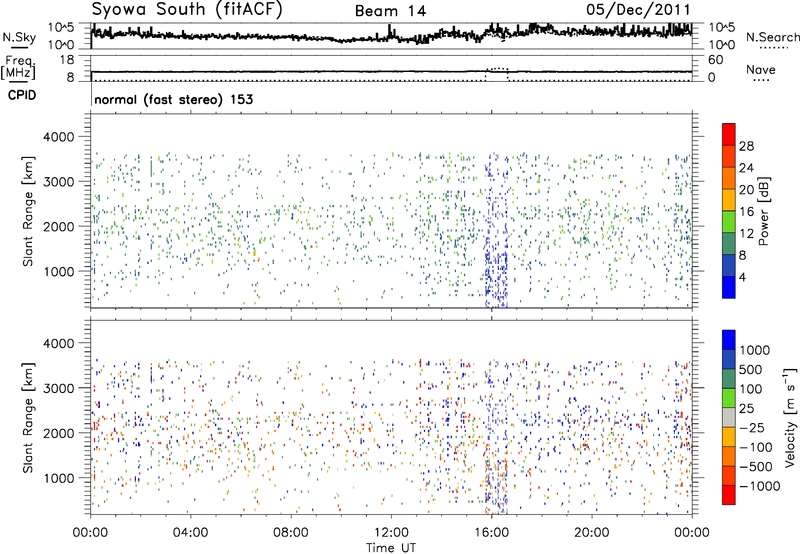Click the date '05/Dec/2011'
Screen dimensions: 800x554
(638, 10)
